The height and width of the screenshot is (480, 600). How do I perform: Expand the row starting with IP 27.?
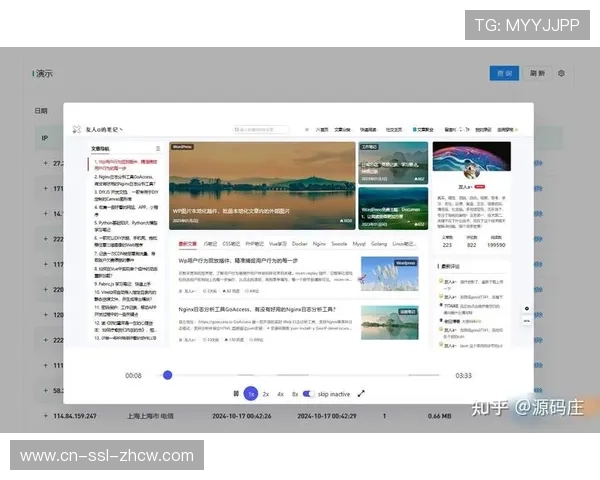46,163
